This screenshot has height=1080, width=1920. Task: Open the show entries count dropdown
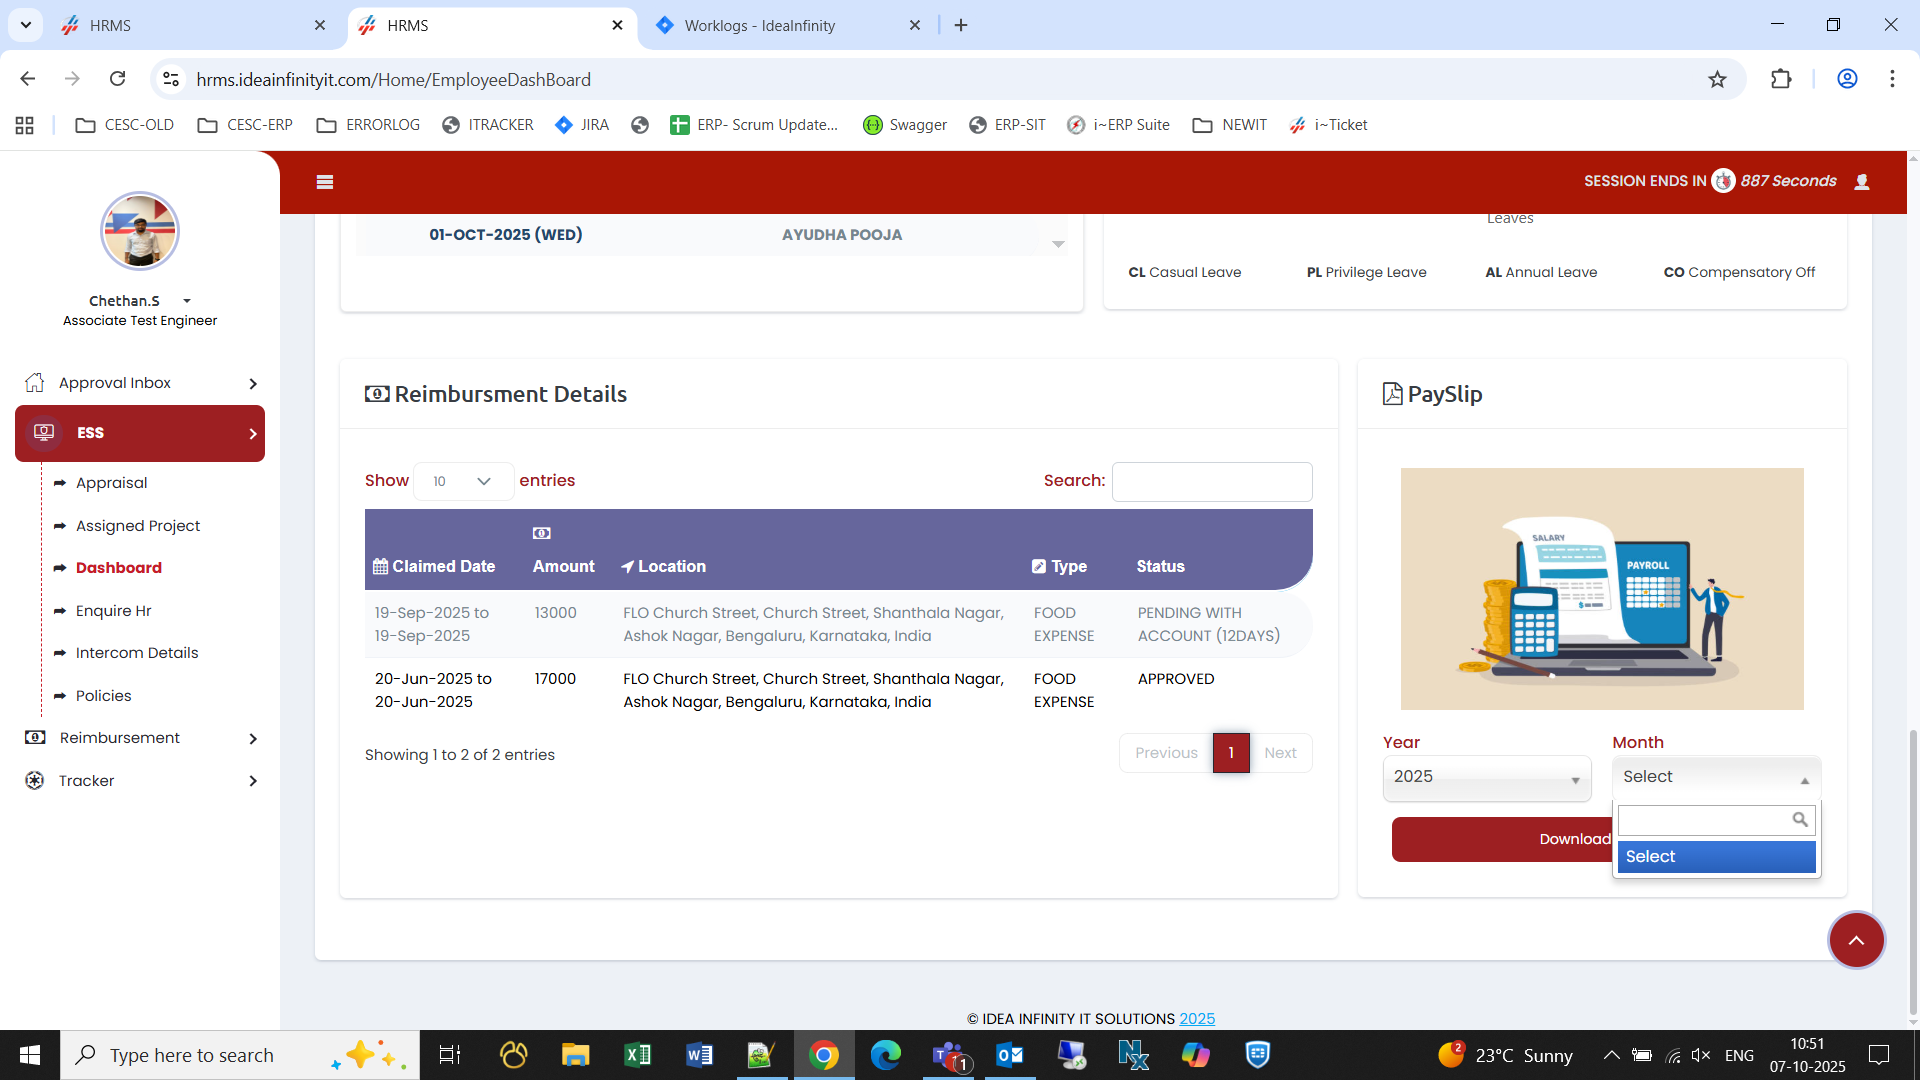[x=463, y=481]
